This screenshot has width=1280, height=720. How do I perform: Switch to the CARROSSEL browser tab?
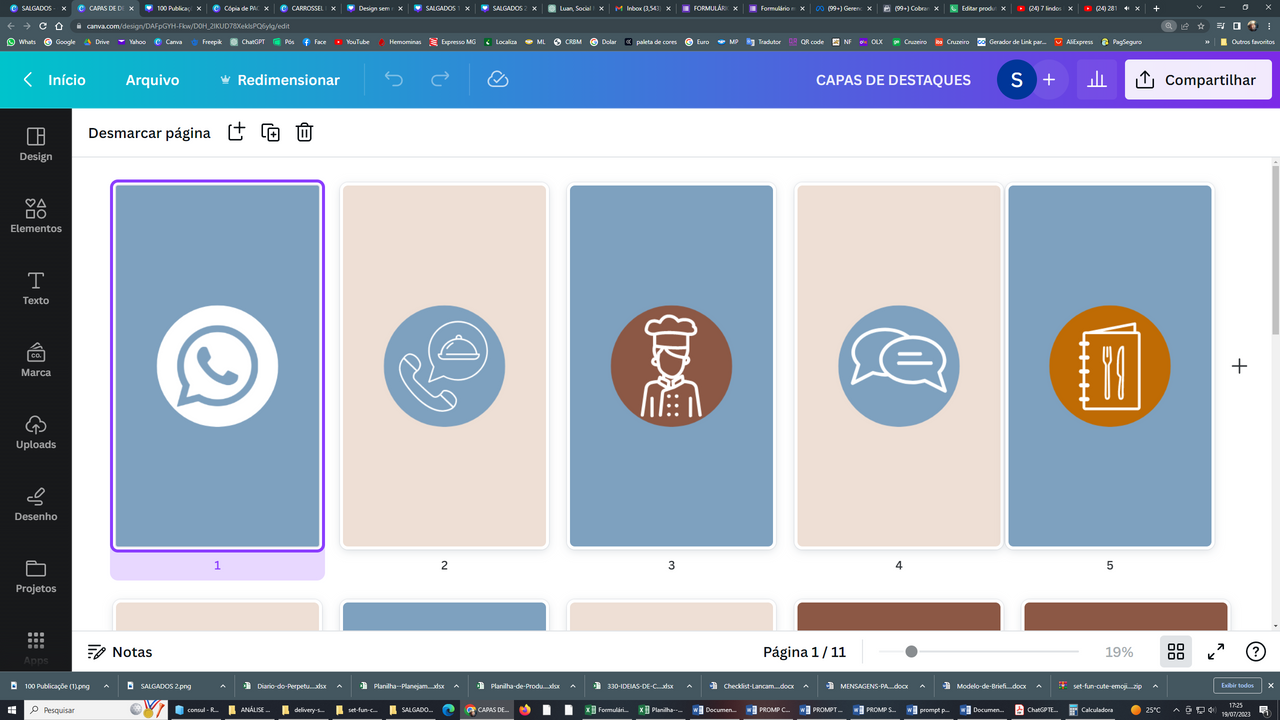coord(309,8)
